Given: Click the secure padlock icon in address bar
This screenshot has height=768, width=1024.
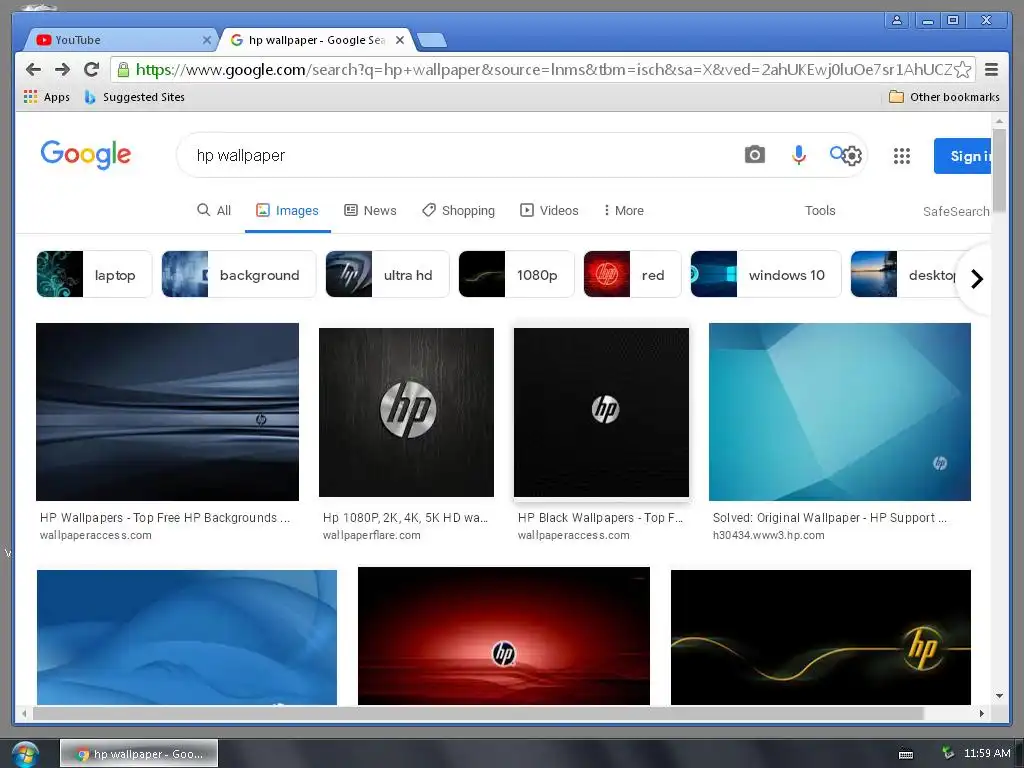Looking at the screenshot, I should [x=123, y=69].
